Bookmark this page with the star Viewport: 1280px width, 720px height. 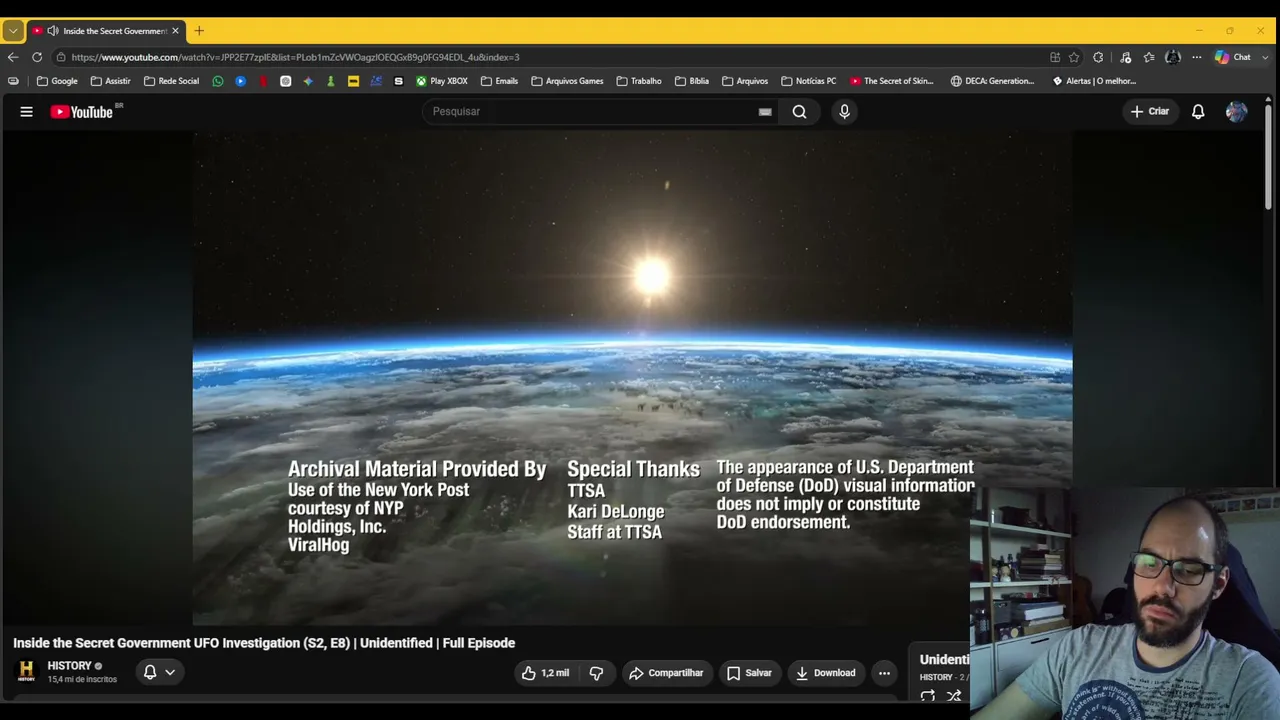[1074, 57]
